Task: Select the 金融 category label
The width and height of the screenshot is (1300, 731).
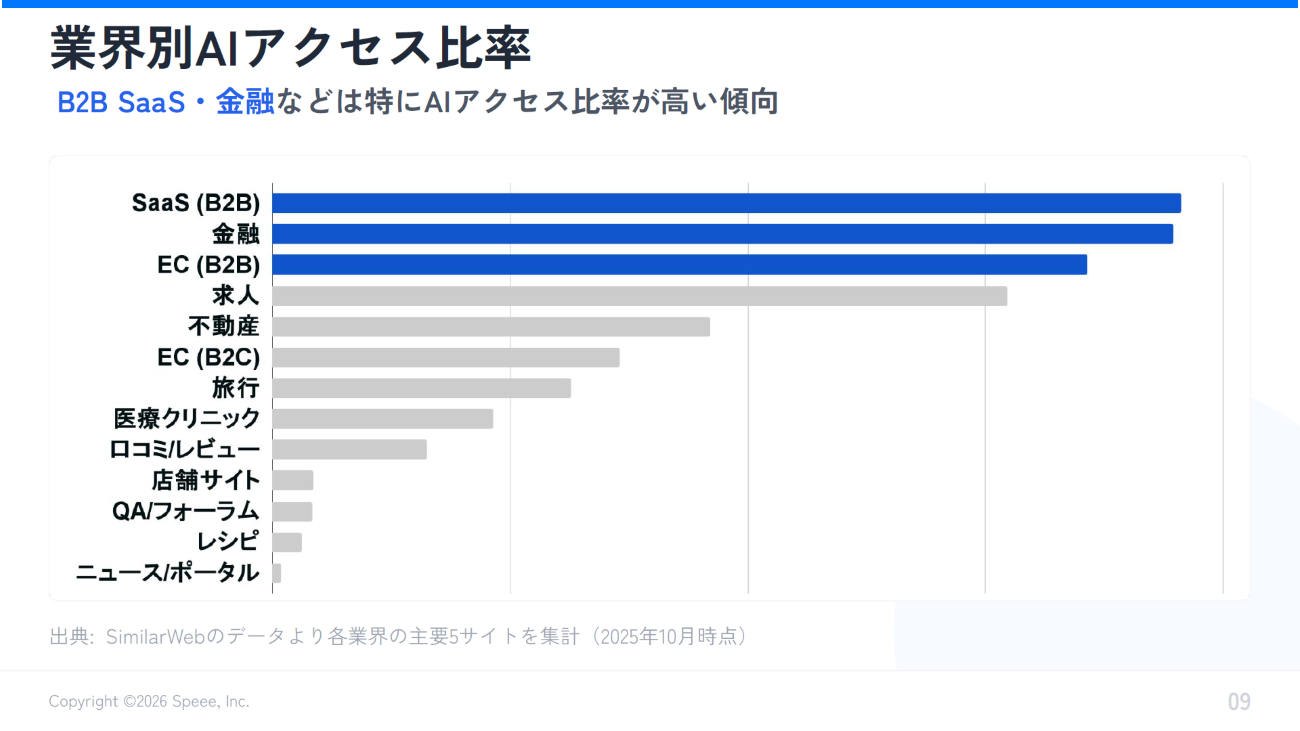Action: click(x=236, y=234)
